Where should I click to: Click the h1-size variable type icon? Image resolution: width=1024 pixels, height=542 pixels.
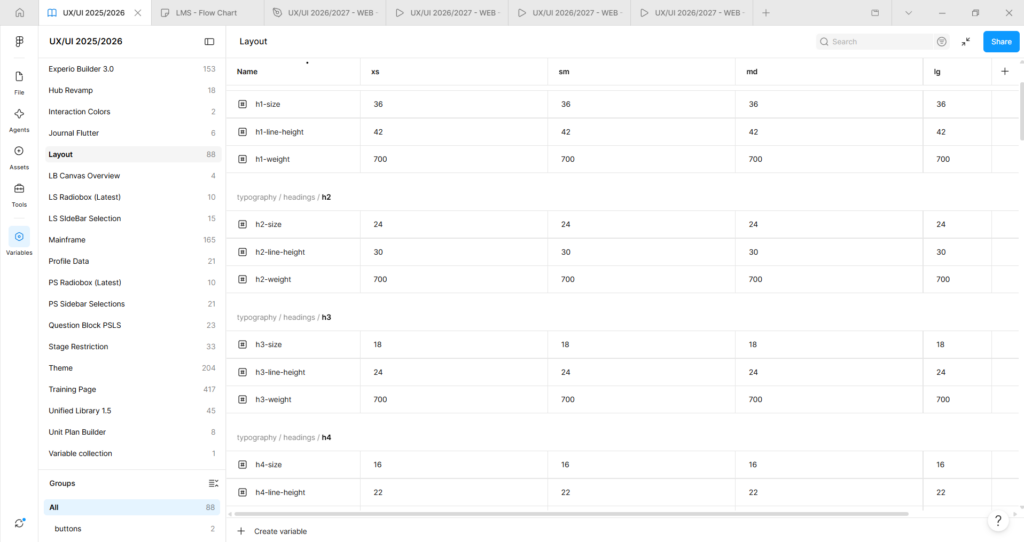pos(242,104)
